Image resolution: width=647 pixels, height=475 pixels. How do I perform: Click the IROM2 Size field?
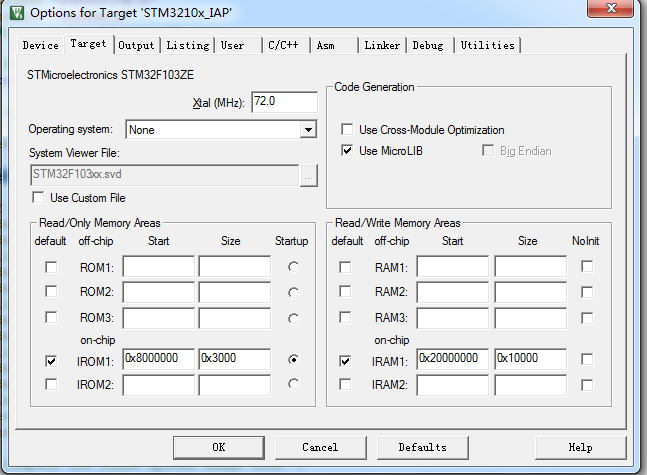[x=235, y=385]
